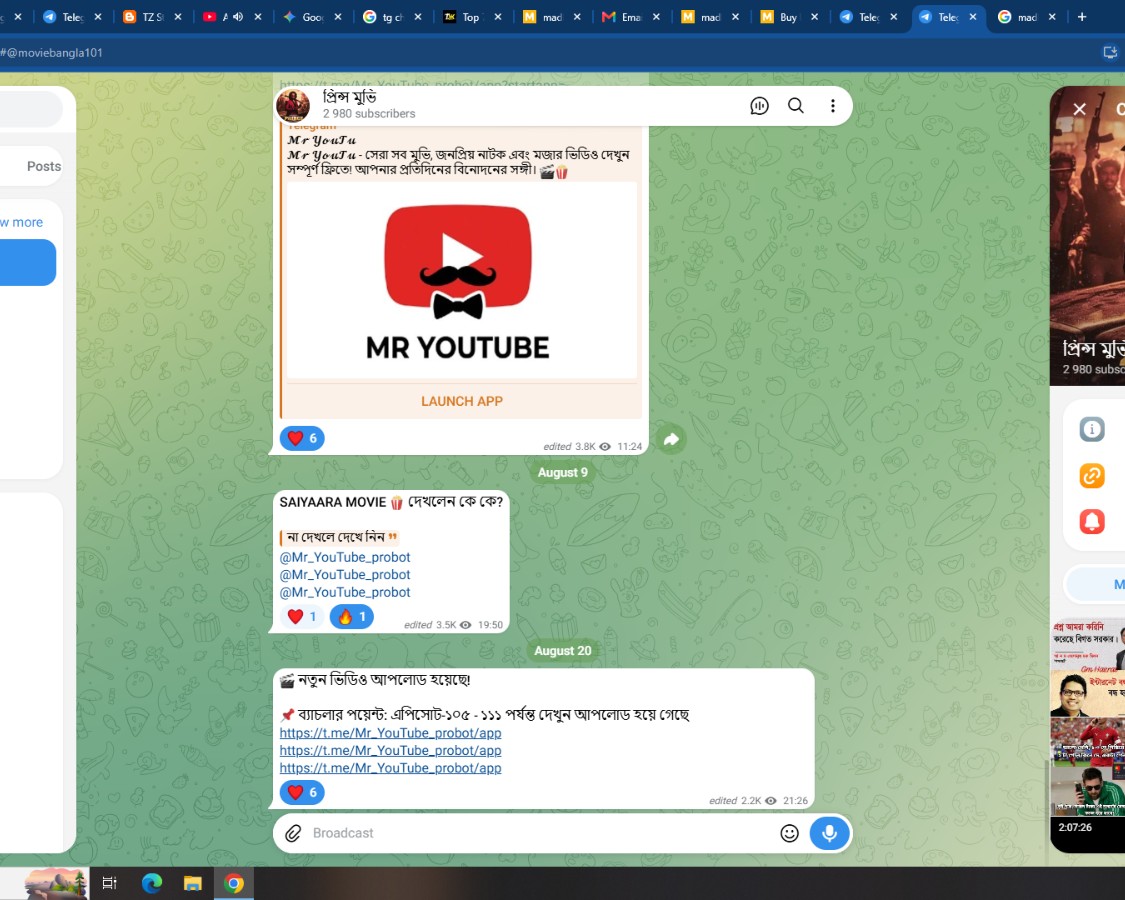Toggle notifications with the red bell icon
Screen dimensions: 1125x900
point(1092,522)
